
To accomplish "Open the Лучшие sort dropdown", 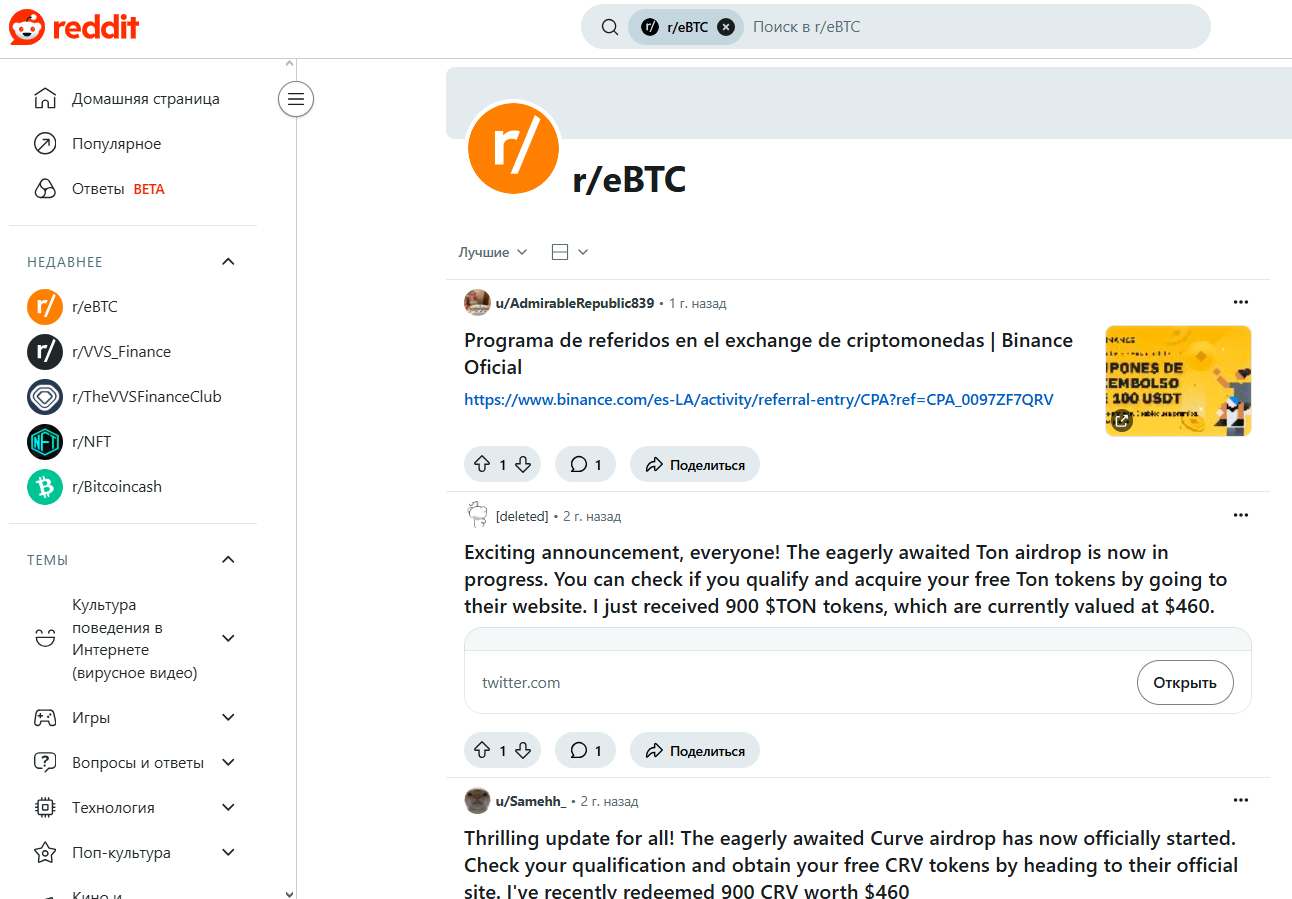I will click(492, 252).
